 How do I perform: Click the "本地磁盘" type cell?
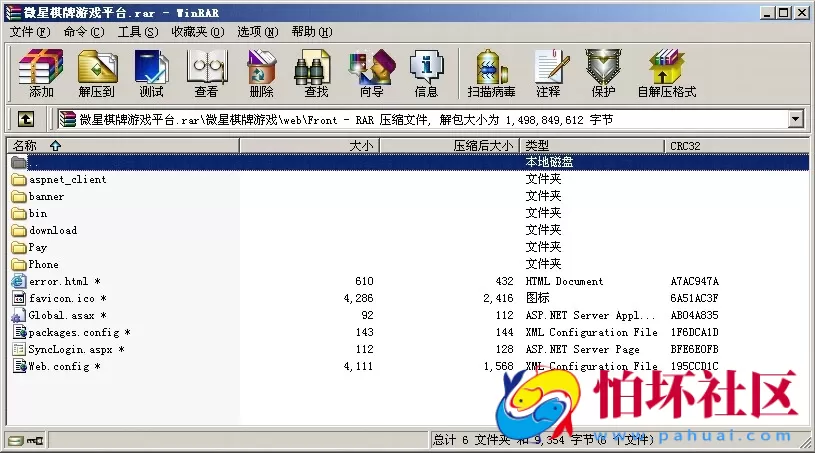click(549, 163)
